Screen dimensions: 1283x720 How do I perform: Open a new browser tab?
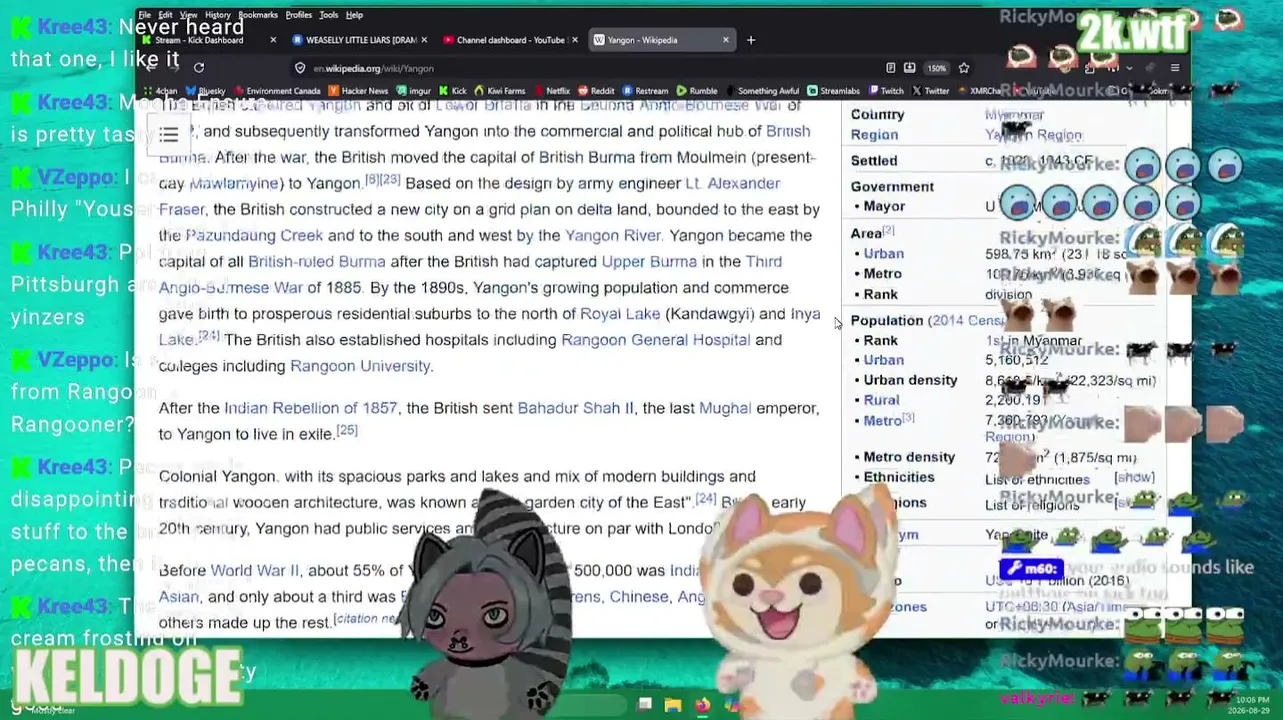tap(751, 40)
